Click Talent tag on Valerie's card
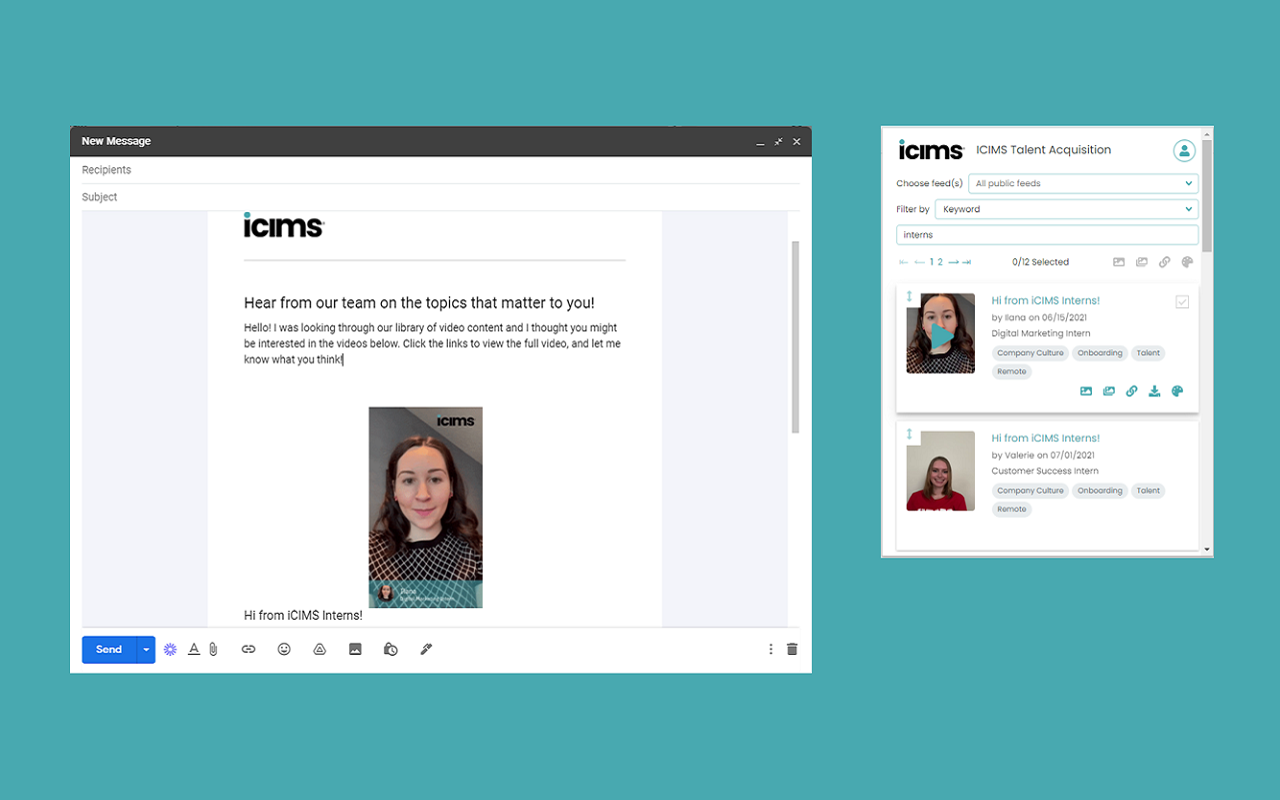 tap(1148, 491)
